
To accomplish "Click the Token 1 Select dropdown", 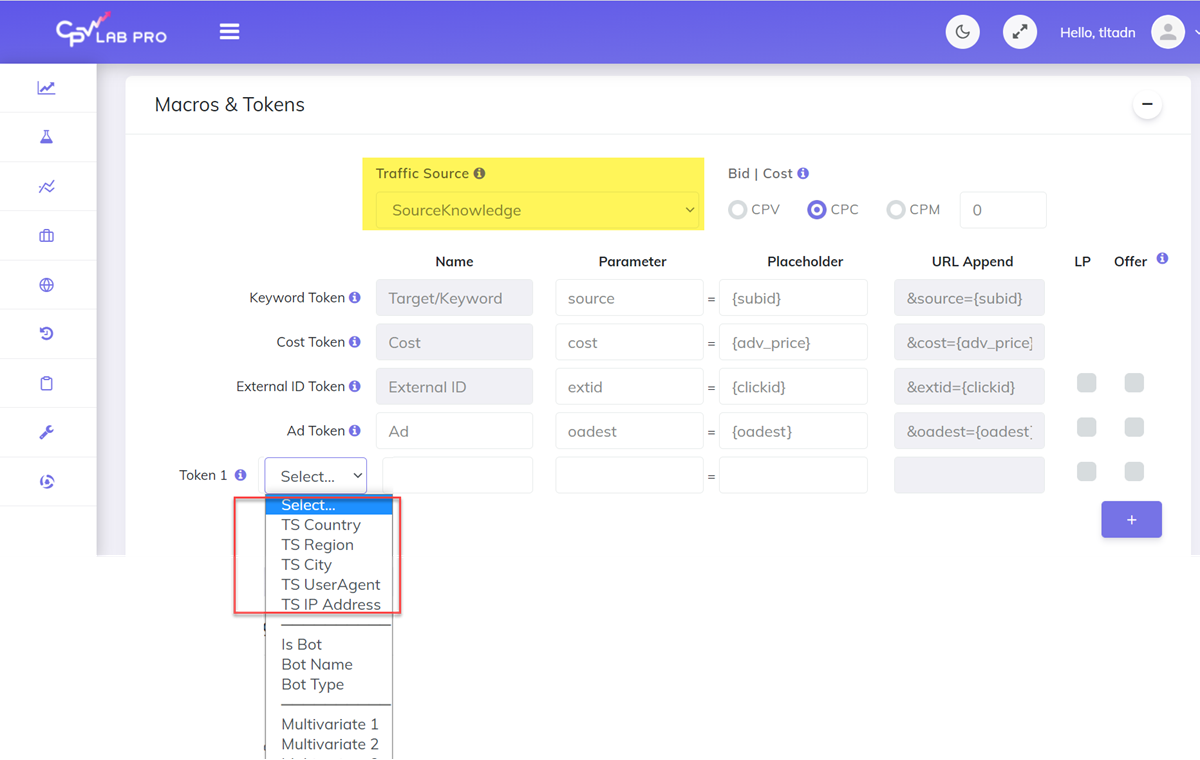I will [x=316, y=476].
